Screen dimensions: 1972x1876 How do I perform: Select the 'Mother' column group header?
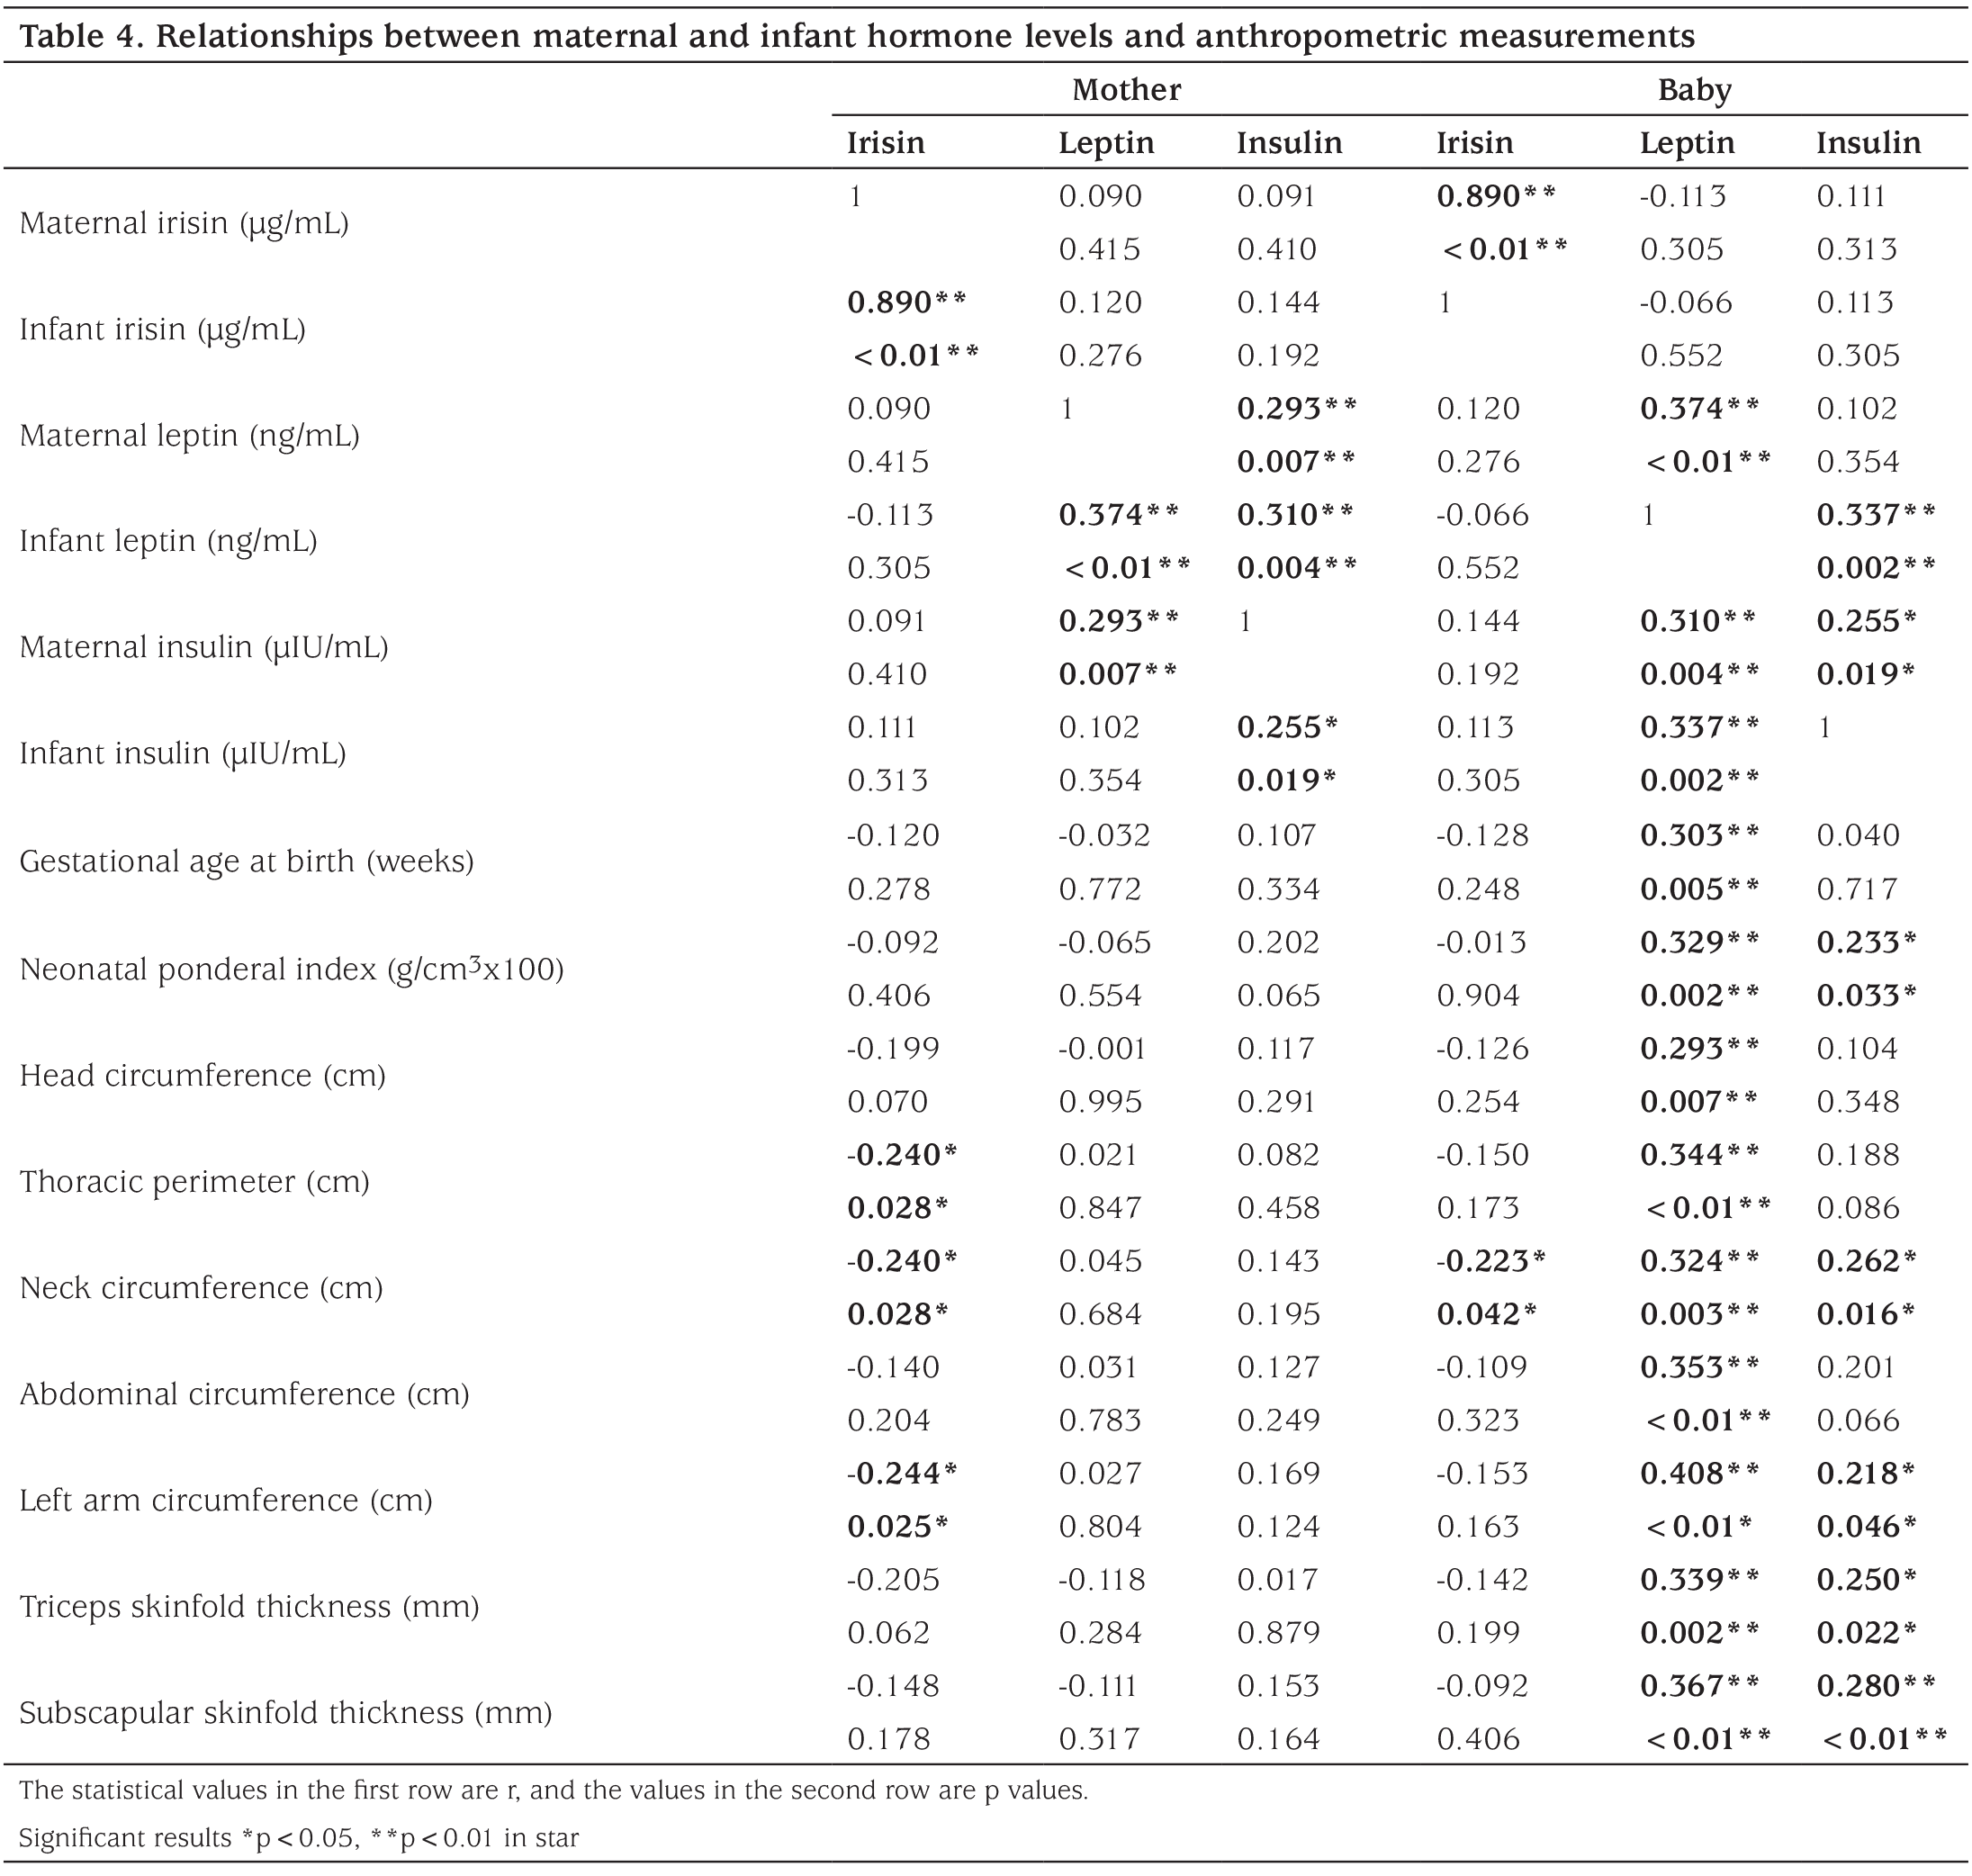(1126, 90)
